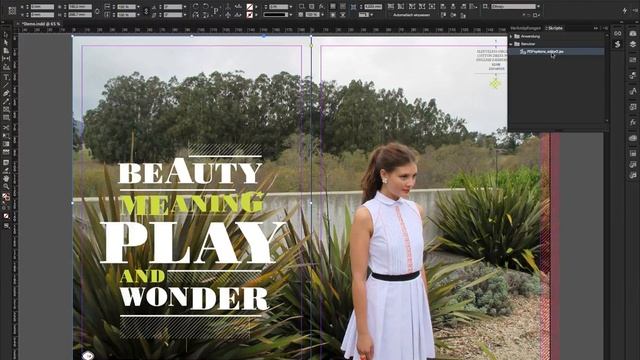
Task: Select the Hand tool
Action: pyautogui.click(x=6, y=178)
